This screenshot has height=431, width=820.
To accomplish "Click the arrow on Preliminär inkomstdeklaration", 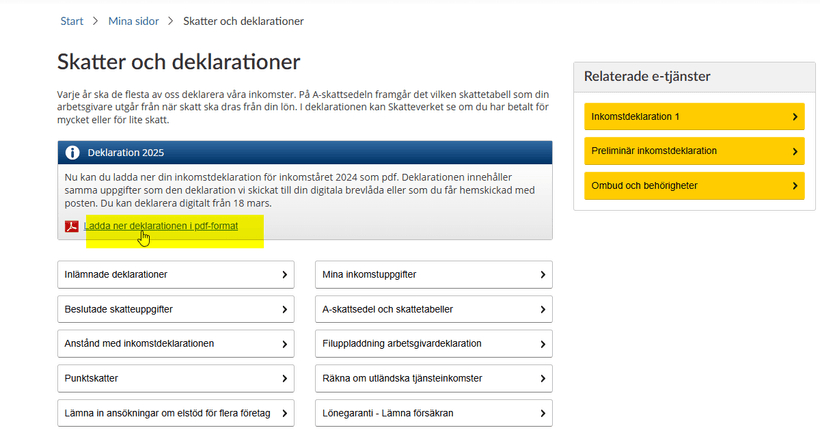I will [x=795, y=151].
